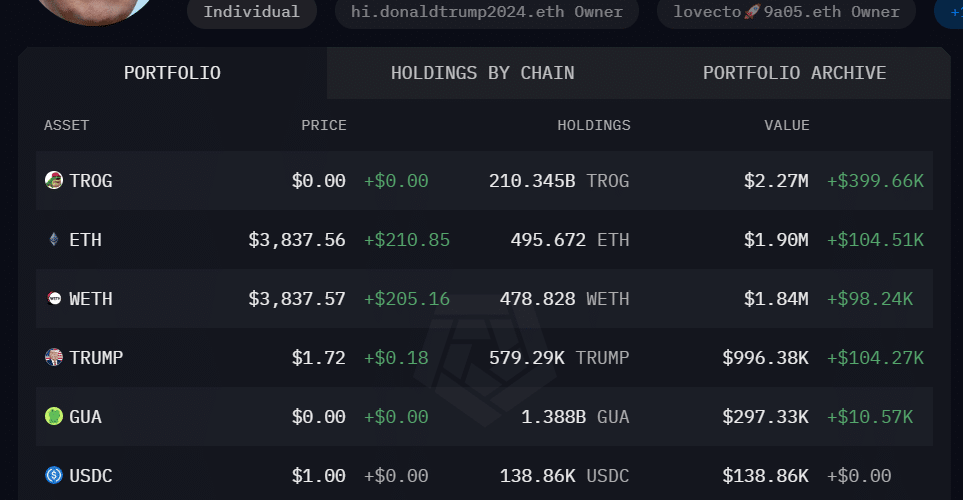Open the TRUMP asset name link
This screenshot has width=963, height=500.
96,357
